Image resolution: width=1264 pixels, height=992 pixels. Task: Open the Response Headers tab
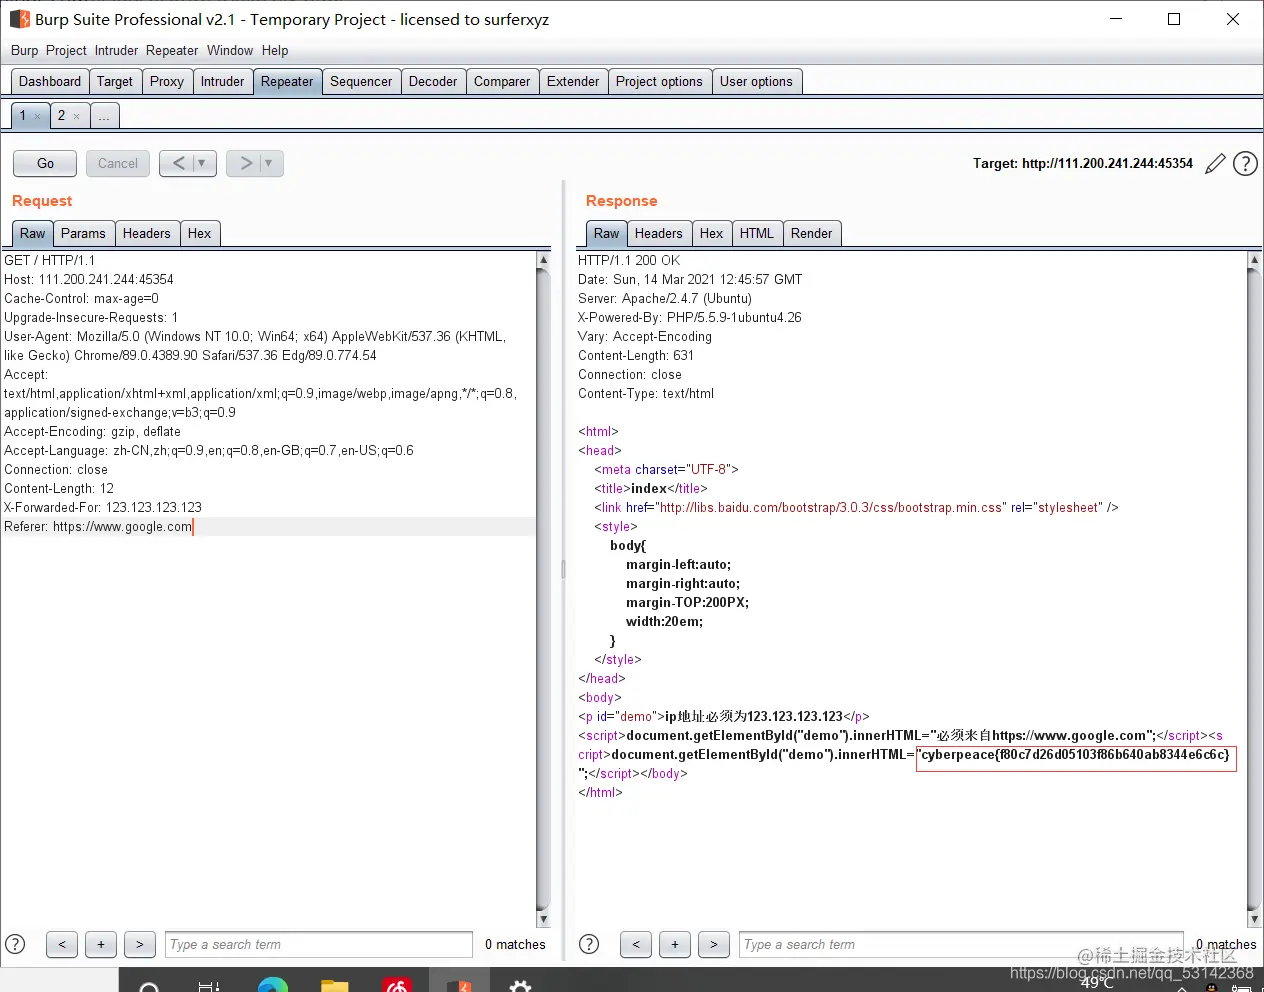pyautogui.click(x=659, y=234)
